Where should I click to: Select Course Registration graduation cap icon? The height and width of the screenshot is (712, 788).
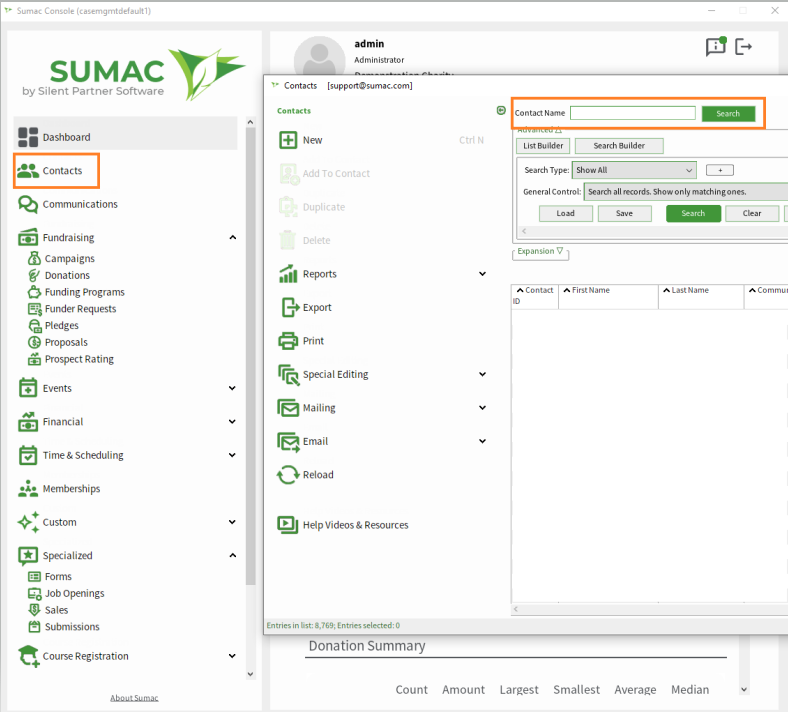click(x=29, y=656)
